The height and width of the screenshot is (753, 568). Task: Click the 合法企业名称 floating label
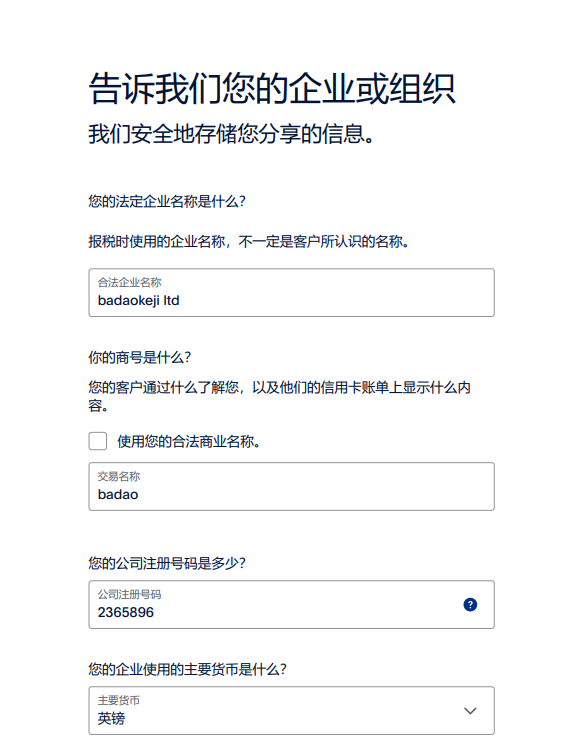pos(130,282)
